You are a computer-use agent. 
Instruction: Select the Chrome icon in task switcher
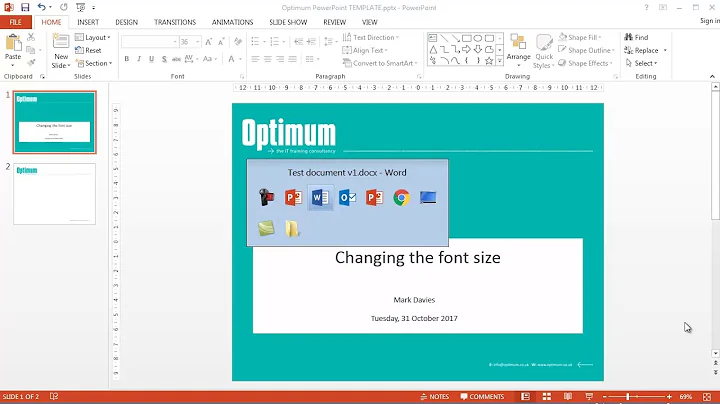(401, 198)
